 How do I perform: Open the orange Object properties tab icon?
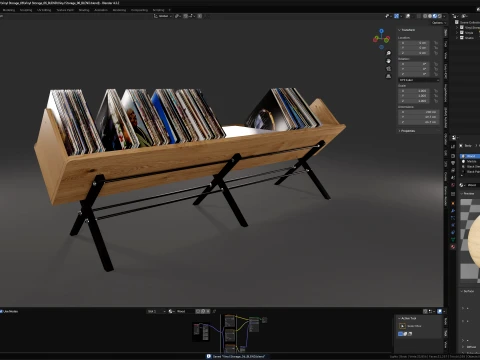point(453,203)
